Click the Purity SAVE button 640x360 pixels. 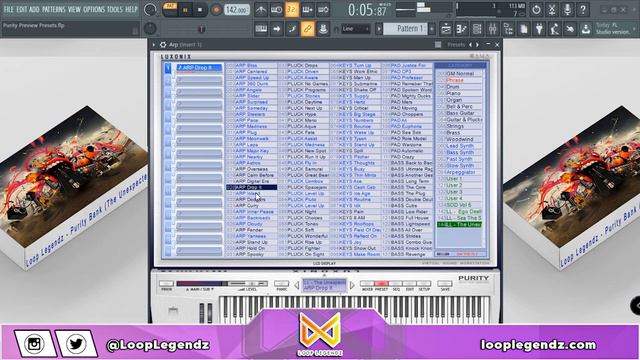click(x=445, y=284)
